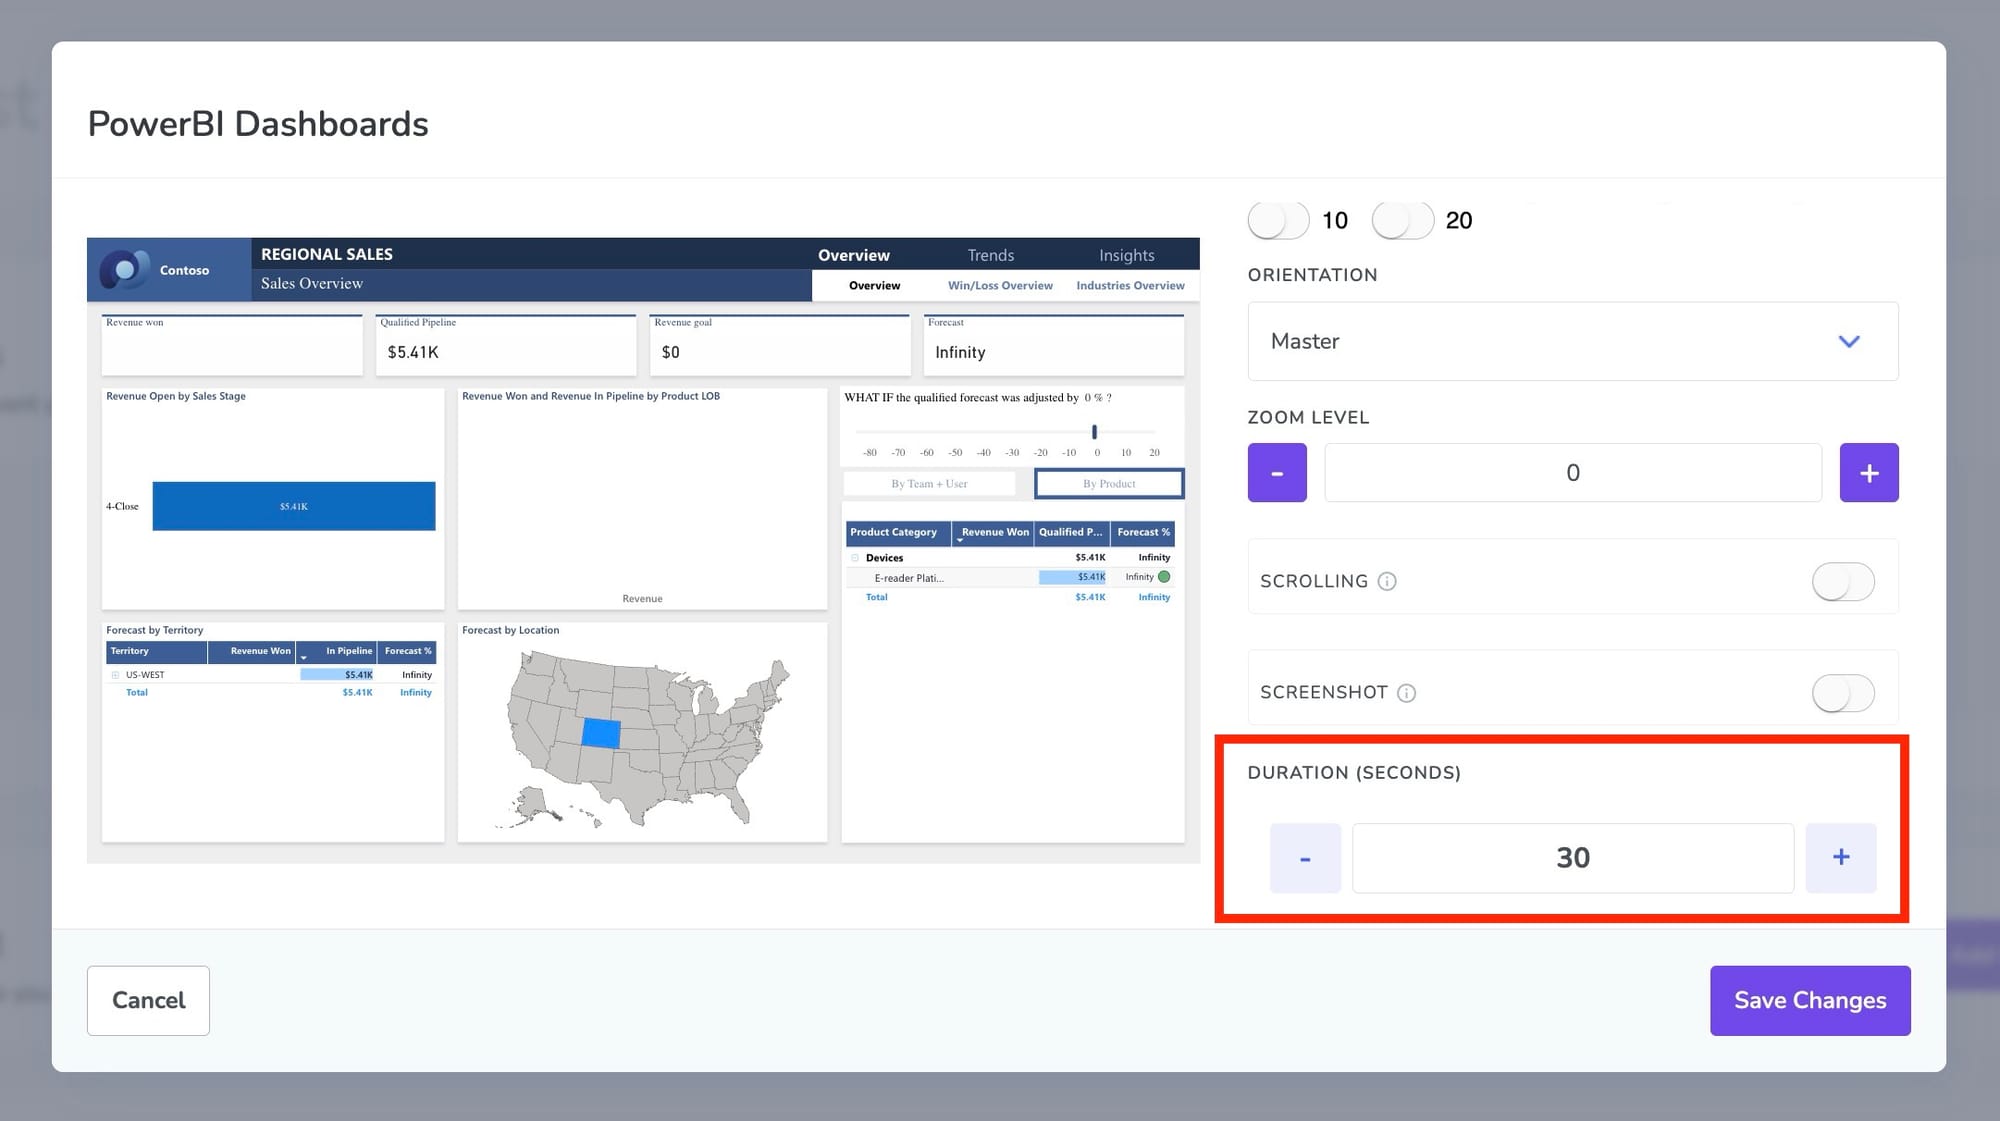Viewport: 2000px width, 1121px height.
Task: Enable the Screenshot toggle
Action: coord(1843,693)
